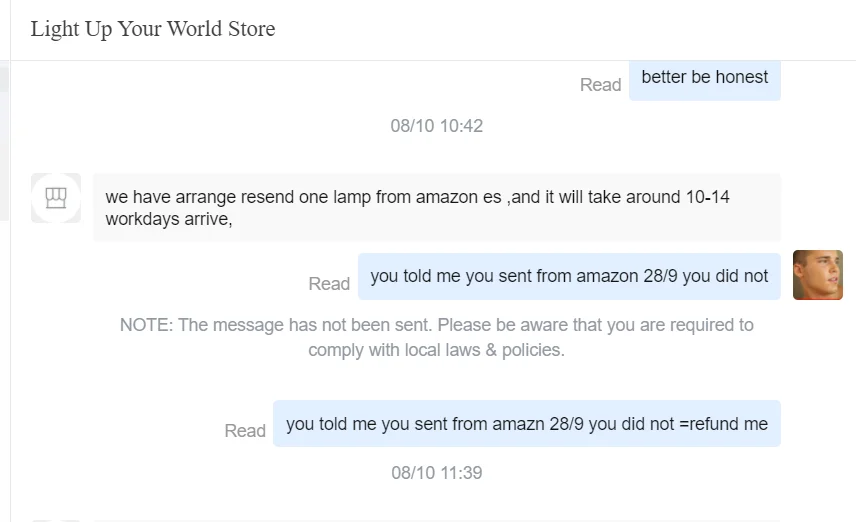Click the 08/10 10:42 timestamp
This screenshot has width=856, height=522.
[x=436, y=126]
